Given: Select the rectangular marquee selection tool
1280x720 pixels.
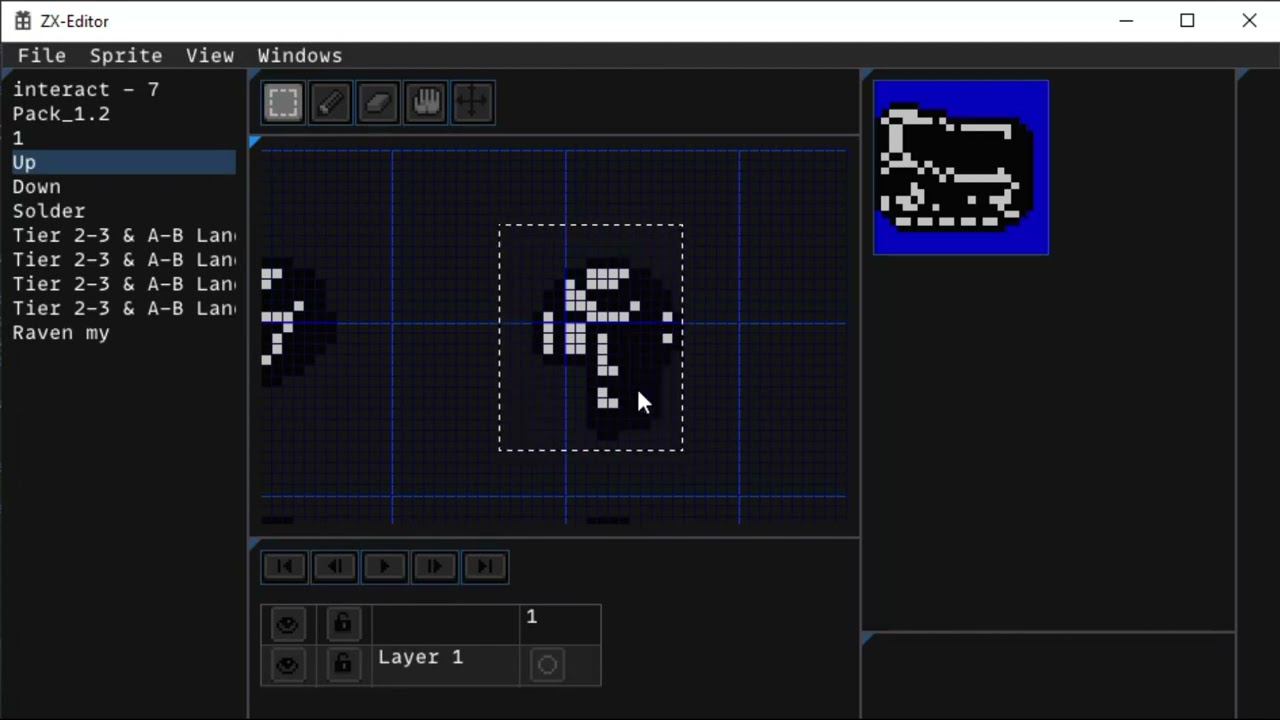Looking at the screenshot, I should tap(283, 102).
